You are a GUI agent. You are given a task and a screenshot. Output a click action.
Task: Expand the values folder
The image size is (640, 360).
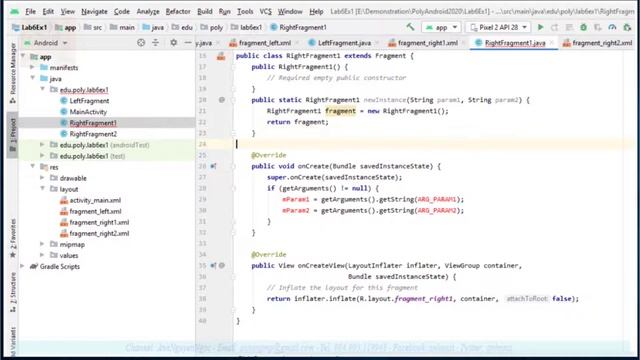coord(42,255)
